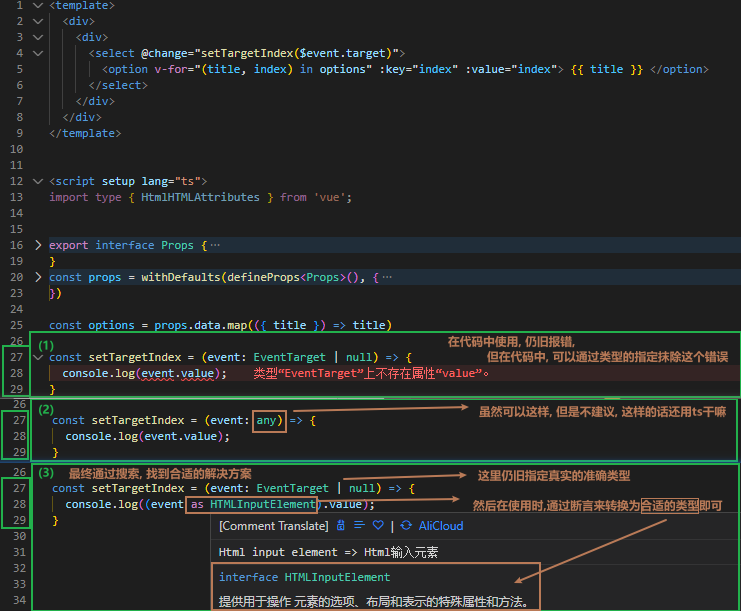
Task: Click the lines icon in translate popup
Action: pyautogui.click(x=359, y=525)
